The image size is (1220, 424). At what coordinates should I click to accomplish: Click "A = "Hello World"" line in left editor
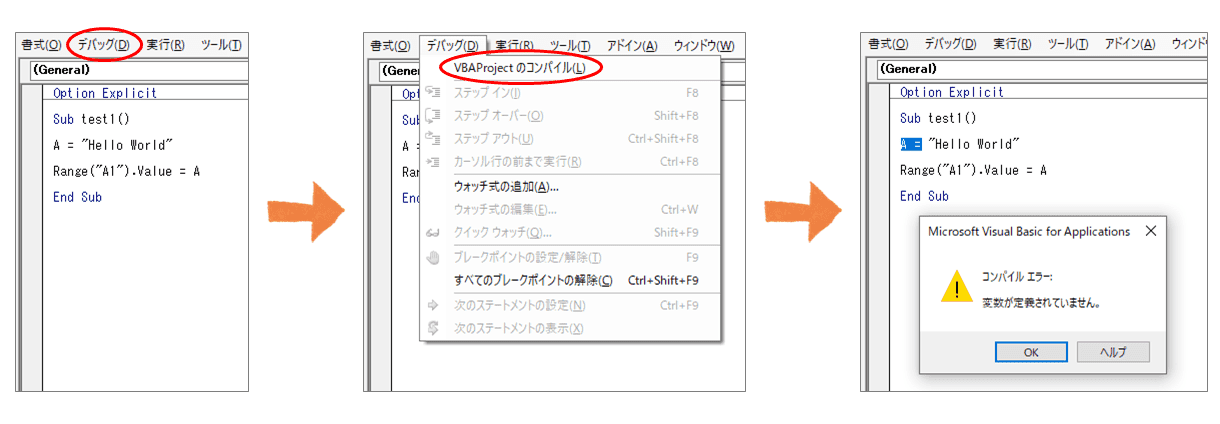pos(113,145)
